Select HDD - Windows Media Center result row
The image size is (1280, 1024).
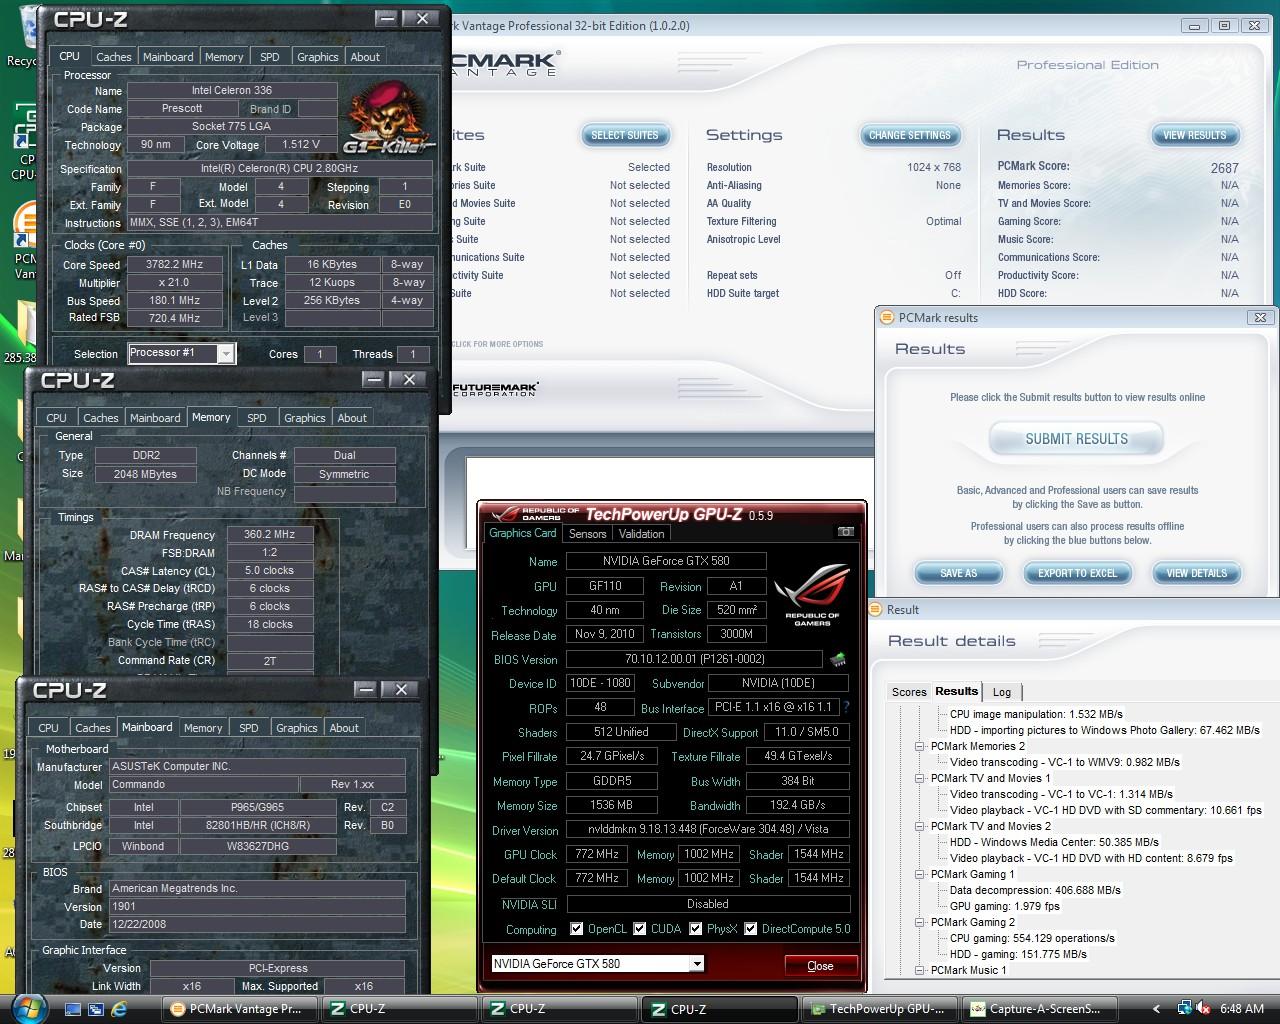[1054, 842]
